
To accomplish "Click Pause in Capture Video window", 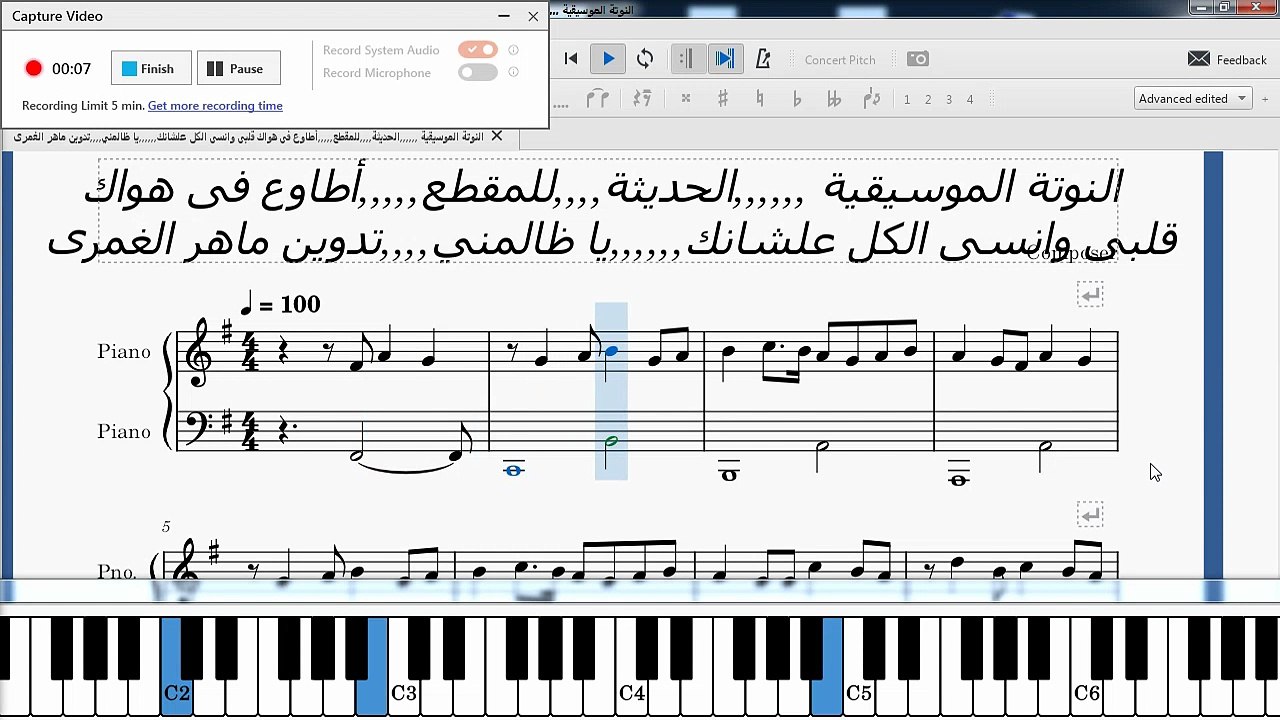I will [x=238, y=68].
